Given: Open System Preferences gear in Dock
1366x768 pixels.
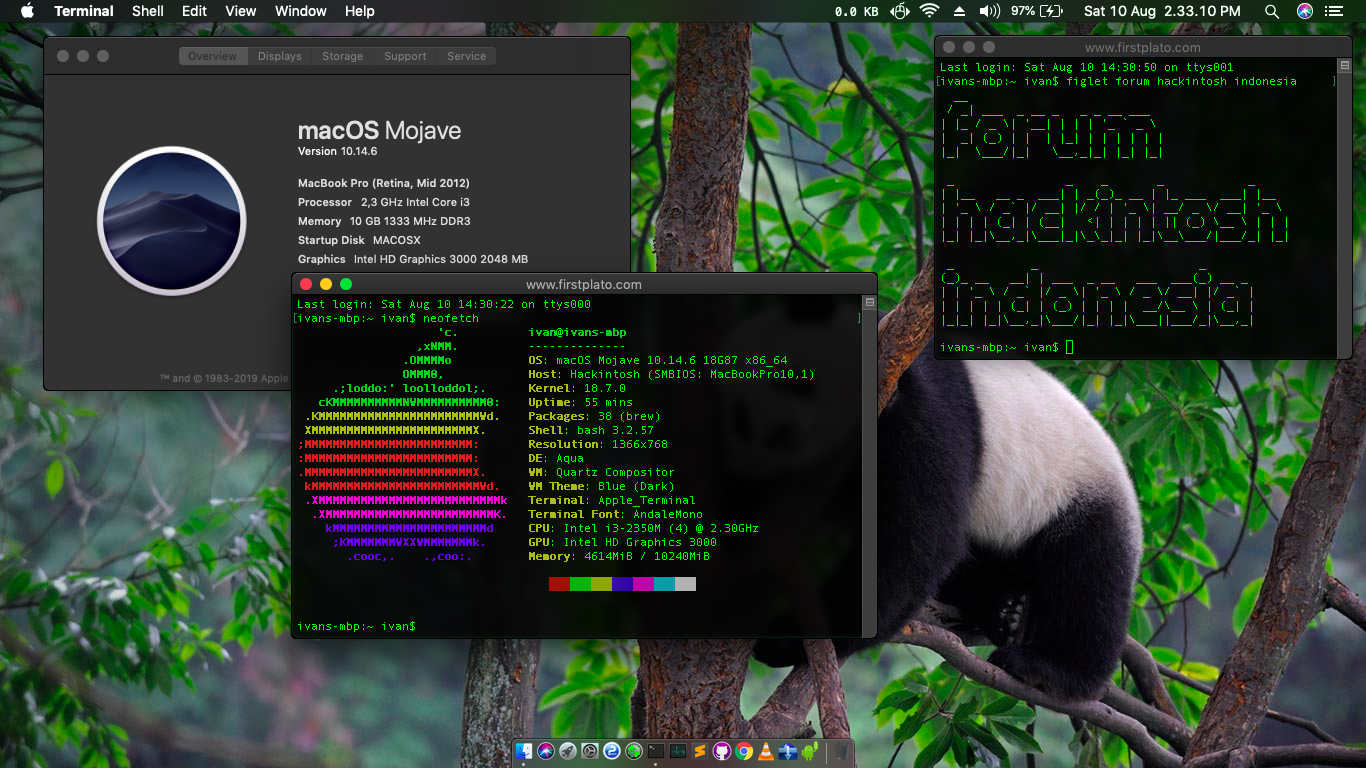Looking at the screenshot, I should coord(590,750).
